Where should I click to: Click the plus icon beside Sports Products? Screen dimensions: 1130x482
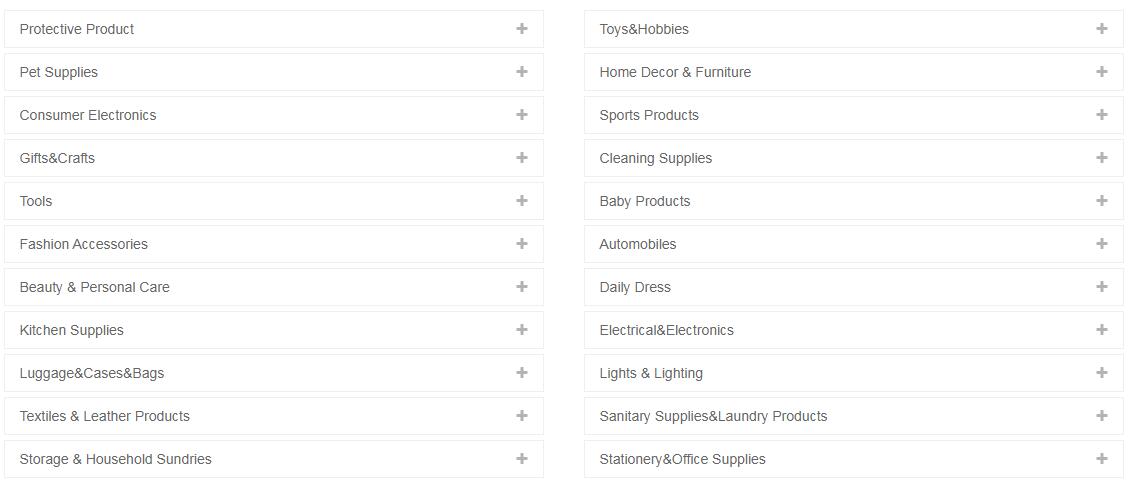pos(1101,115)
